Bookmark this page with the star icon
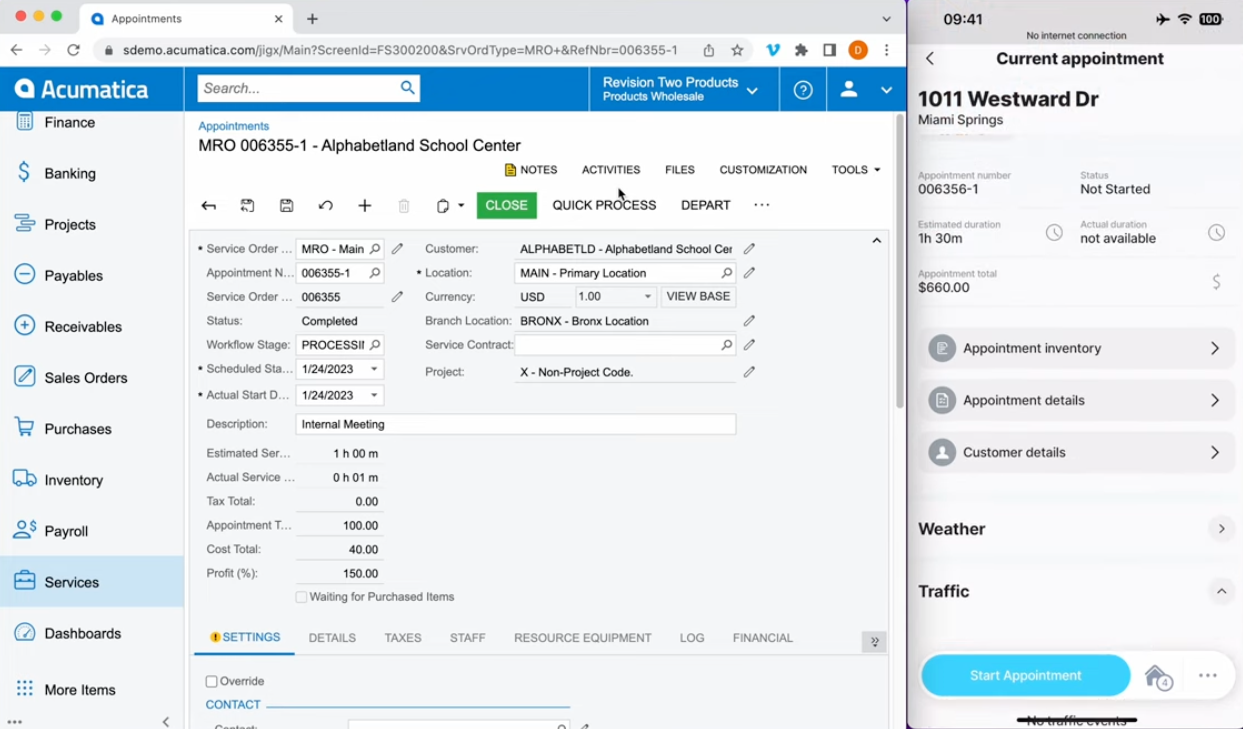1243x729 pixels. tap(737, 50)
